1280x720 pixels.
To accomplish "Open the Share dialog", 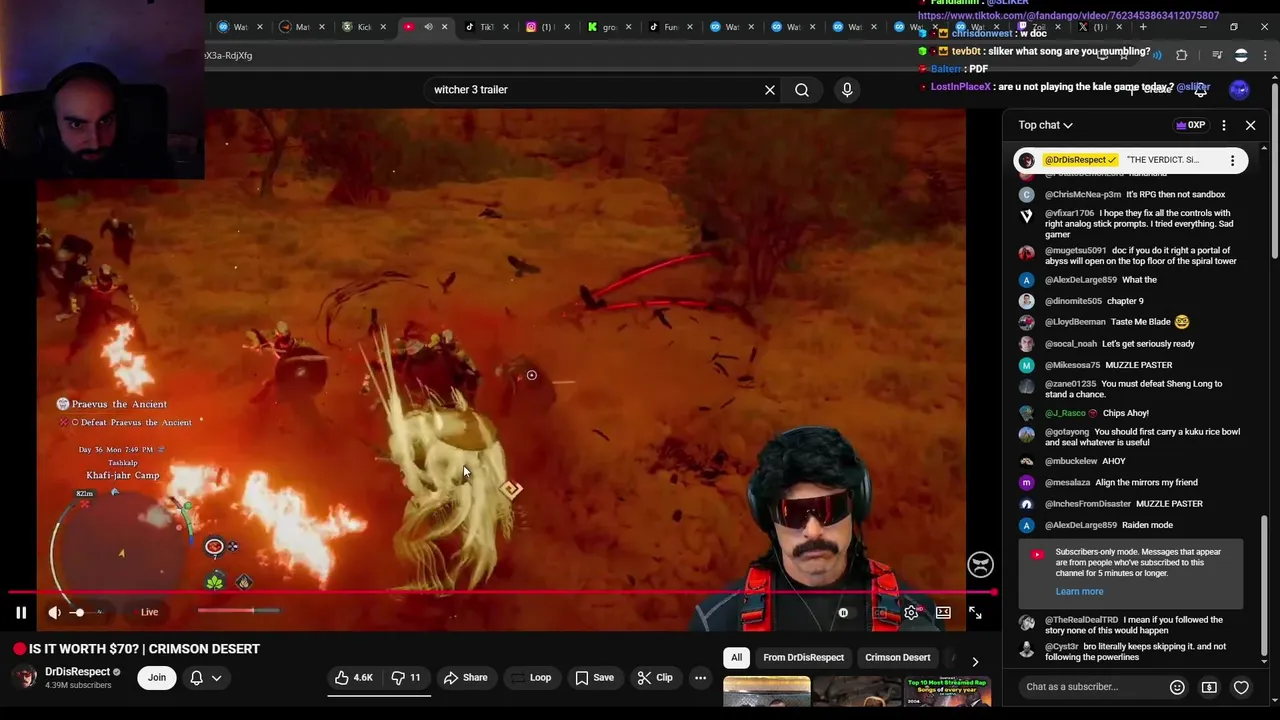I will 466,678.
